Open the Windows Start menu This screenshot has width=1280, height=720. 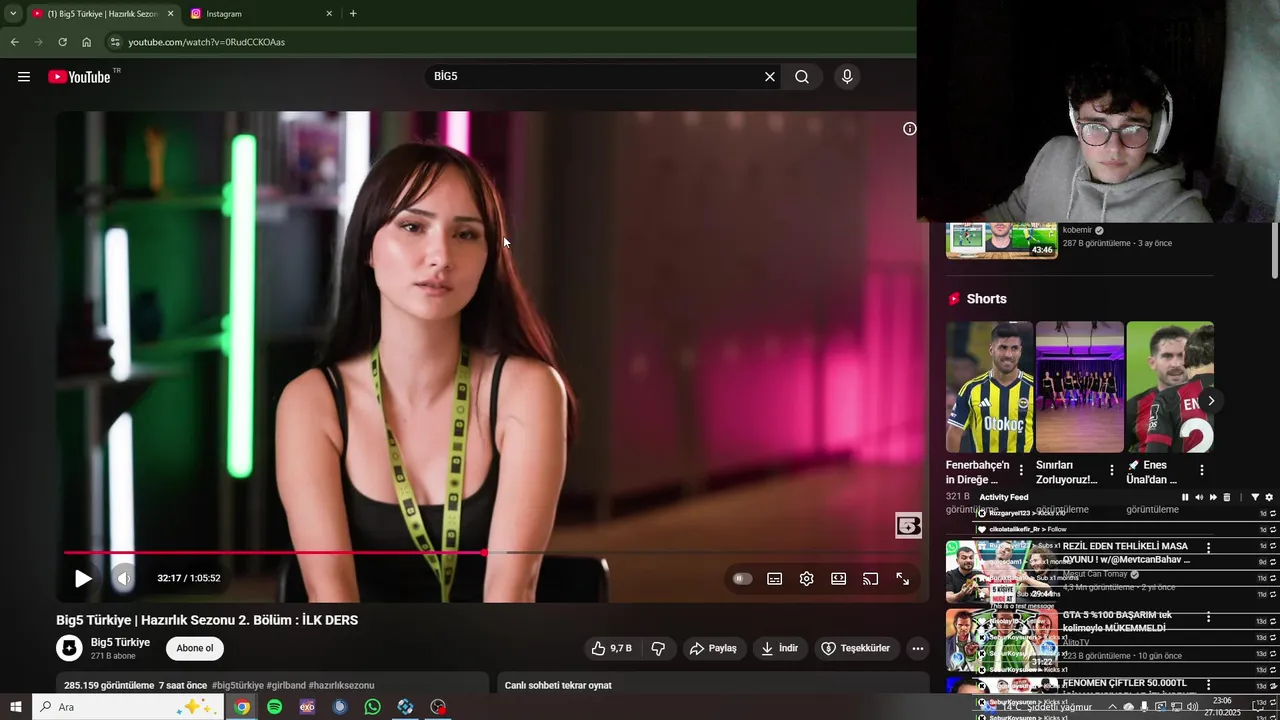(15, 707)
